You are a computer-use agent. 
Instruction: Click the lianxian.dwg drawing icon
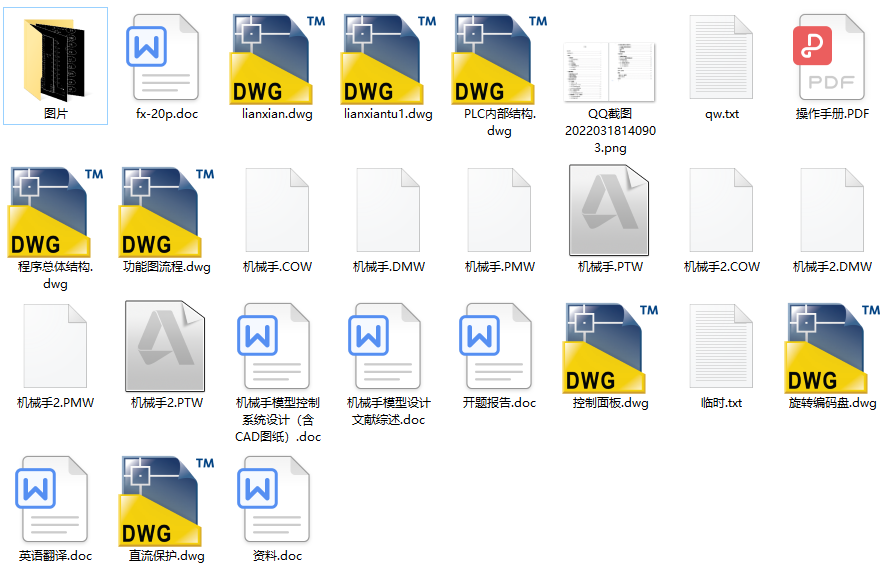[277, 59]
